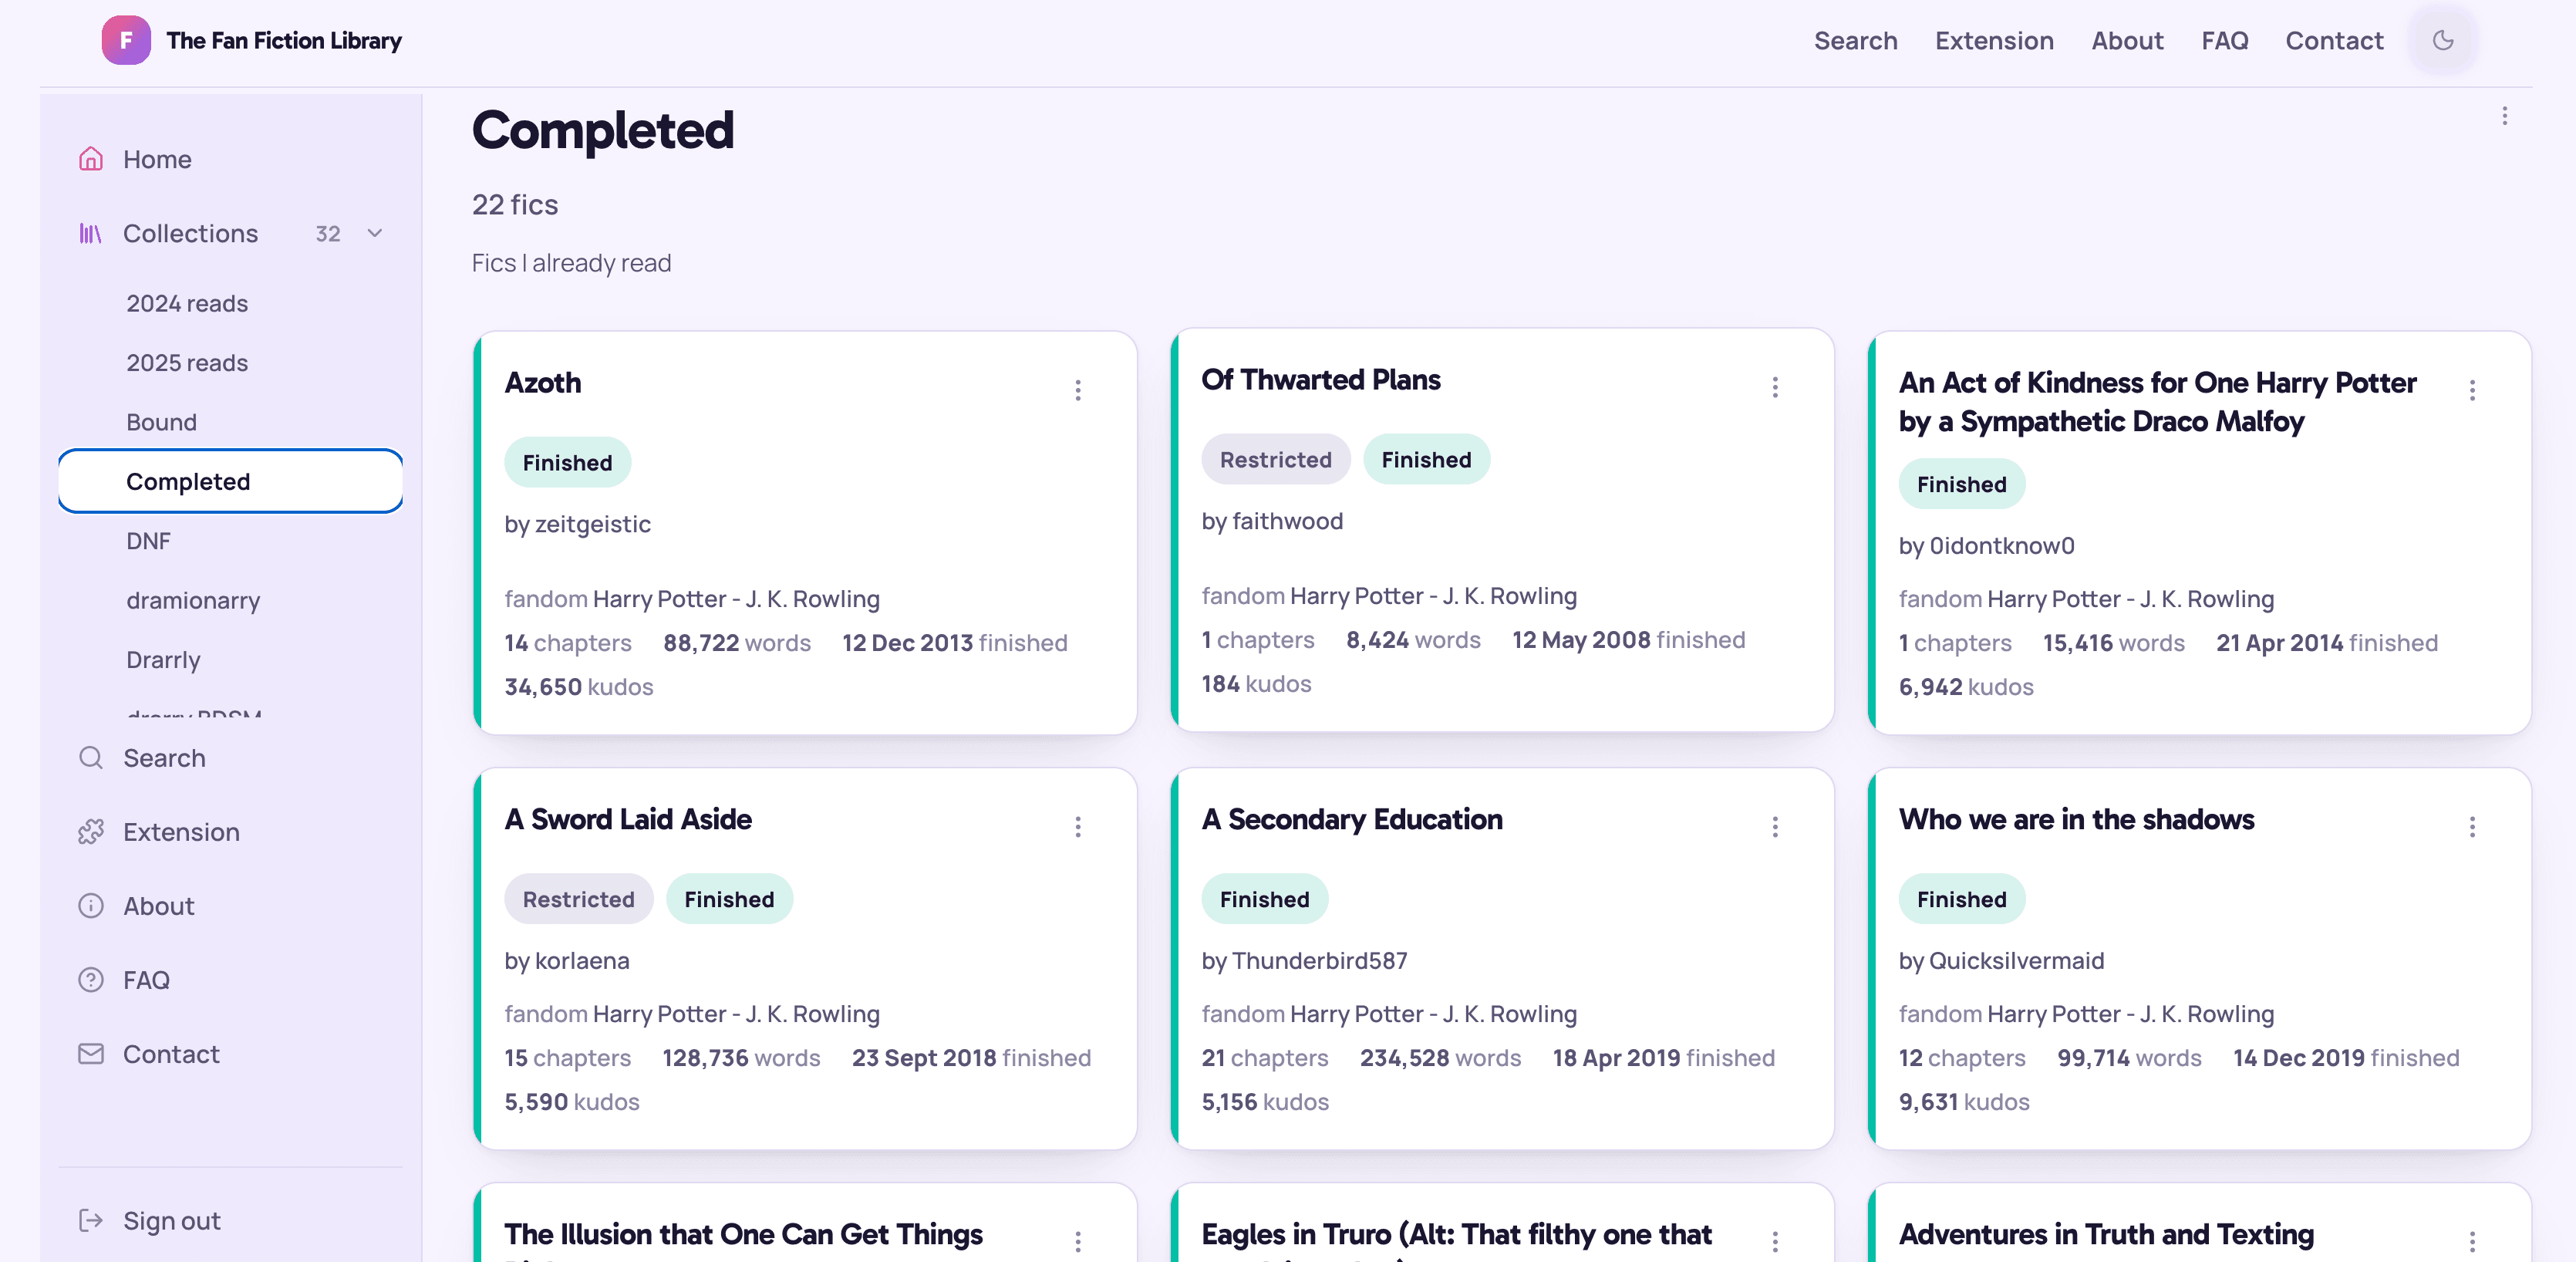The width and height of the screenshot is (2576, 1262).
Task: Open A Secondary Education card menu
Action: 1775,827
